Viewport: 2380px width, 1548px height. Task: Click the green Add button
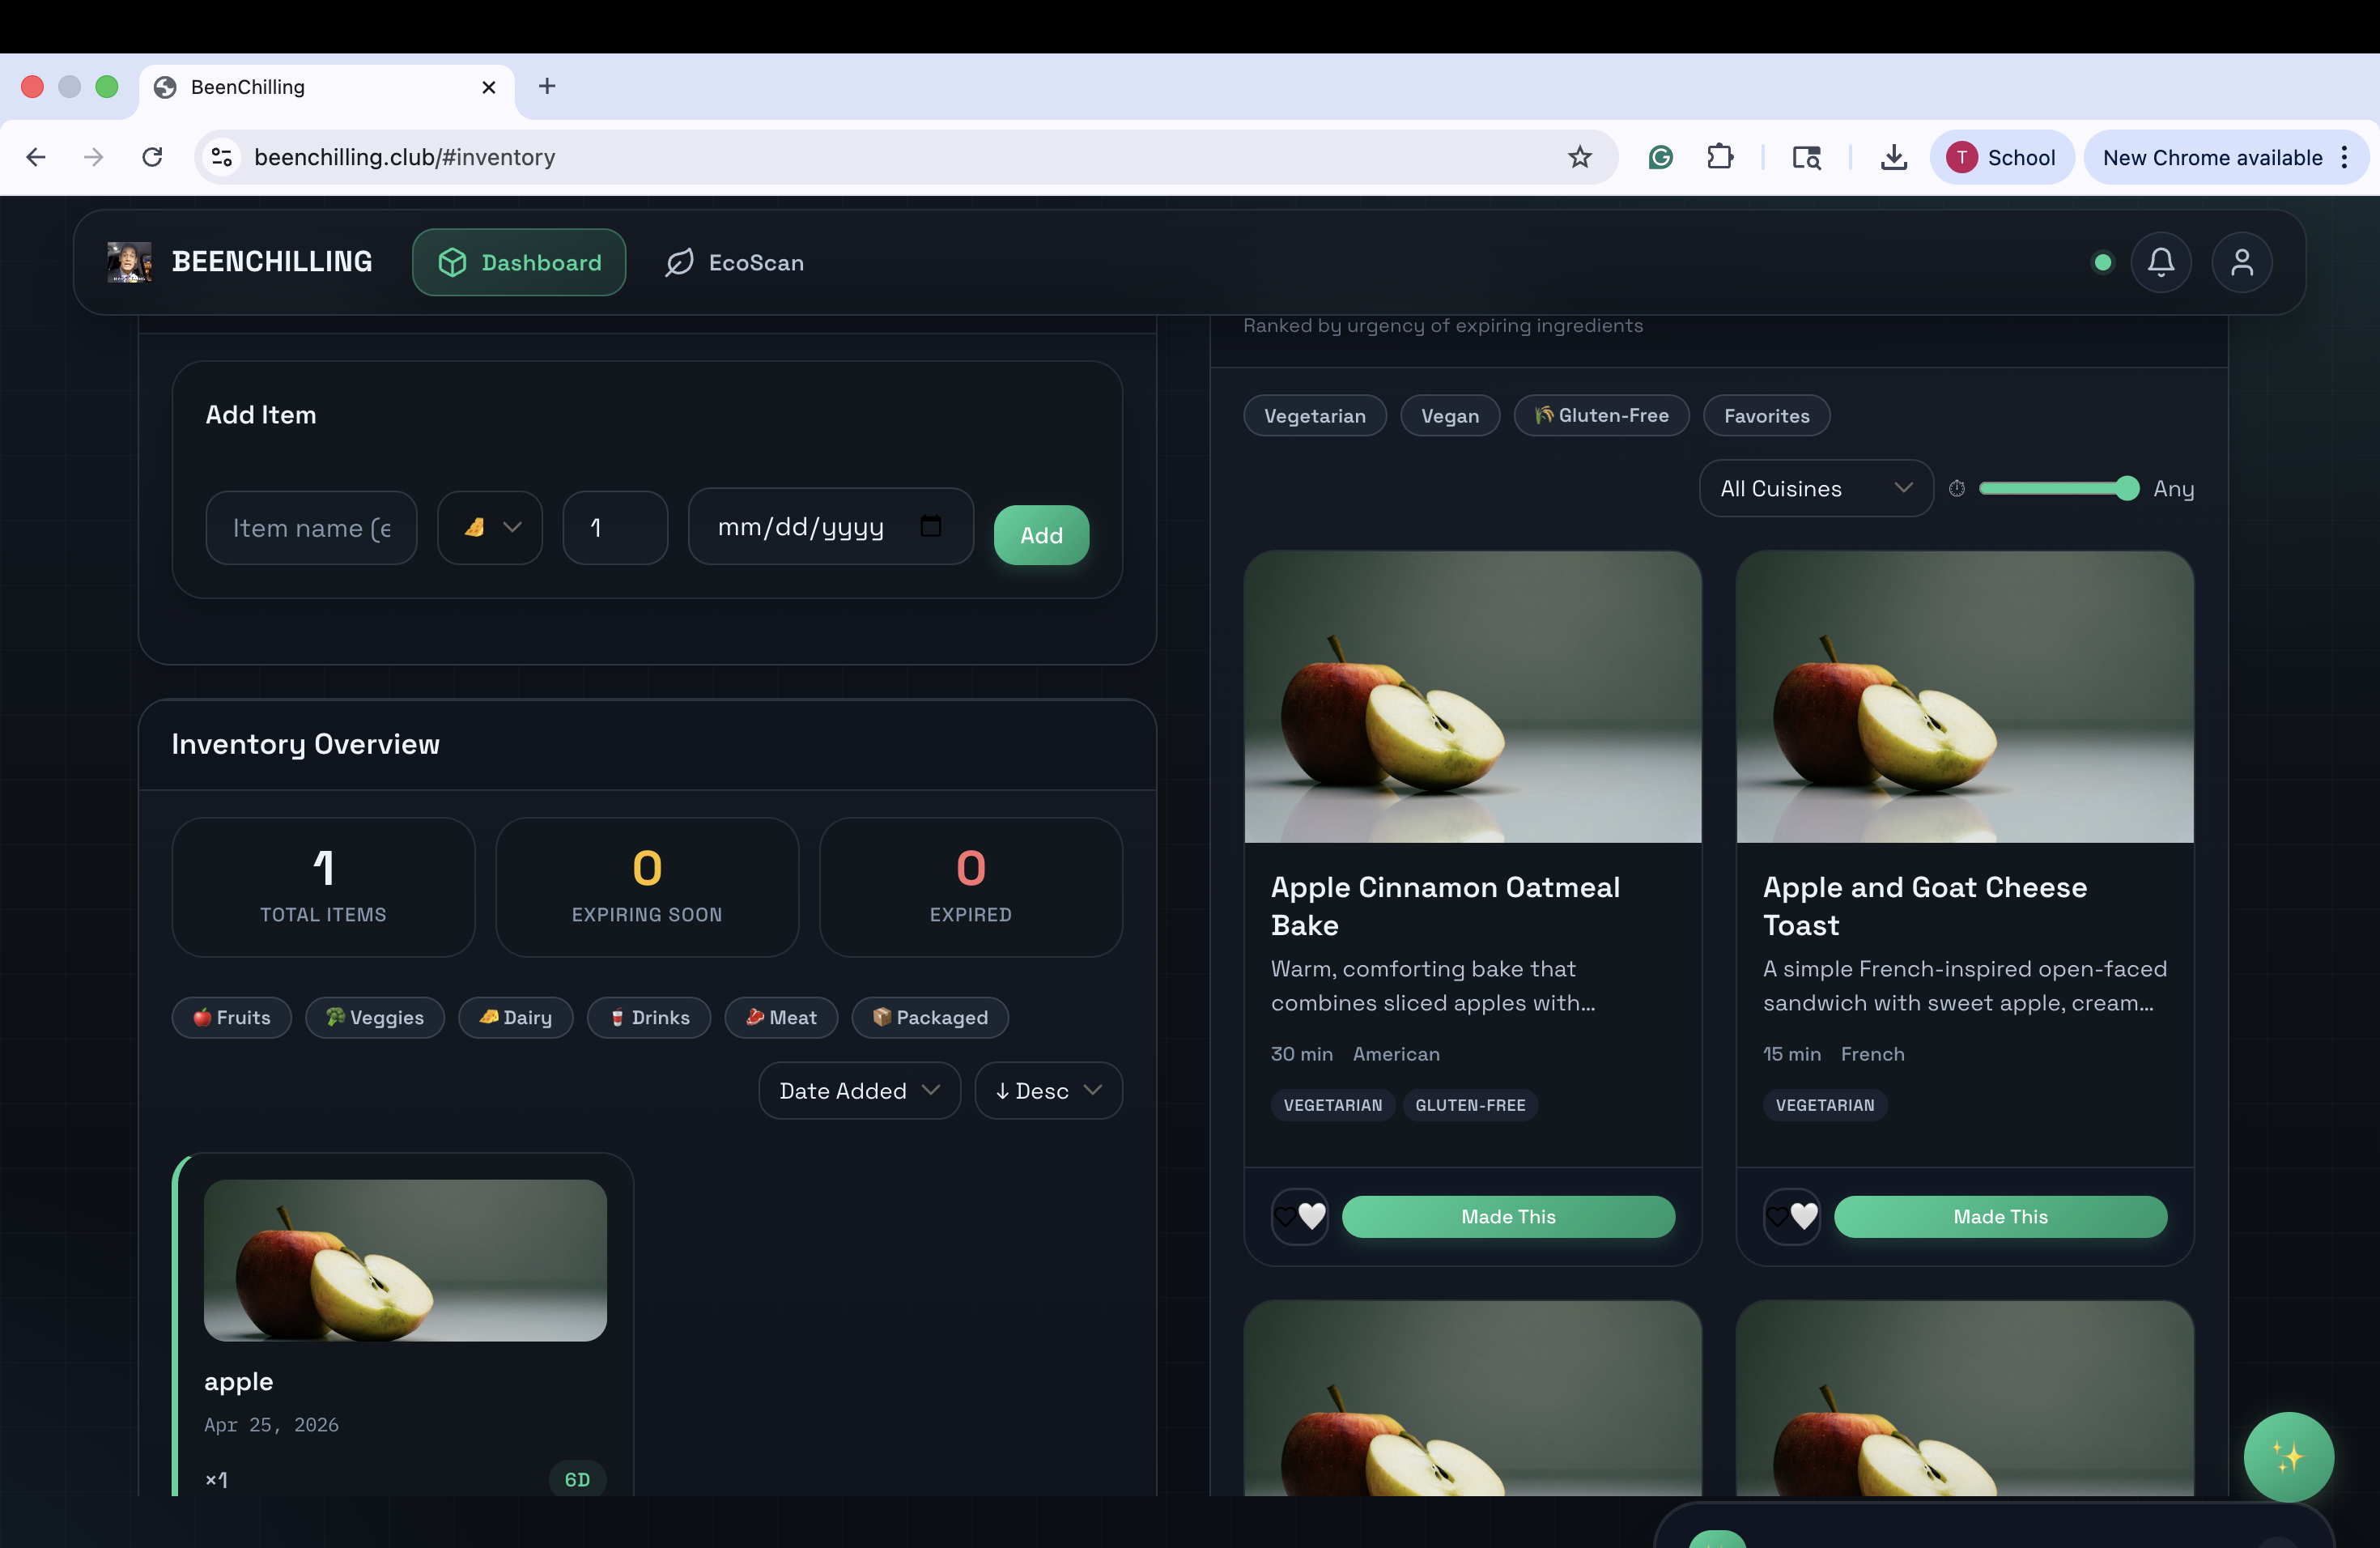(x=1040, y=535)
